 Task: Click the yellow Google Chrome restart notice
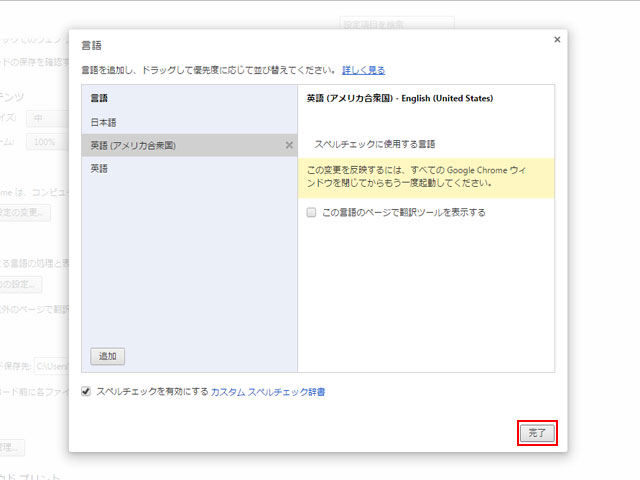(x=426, y=177)
